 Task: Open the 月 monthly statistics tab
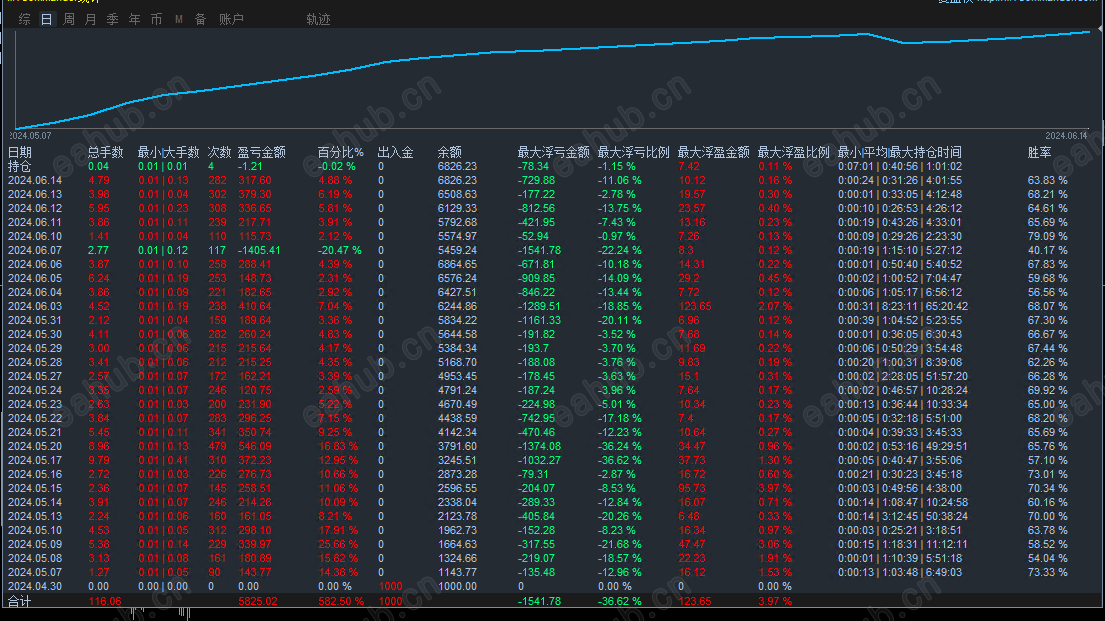click(90, 20)
